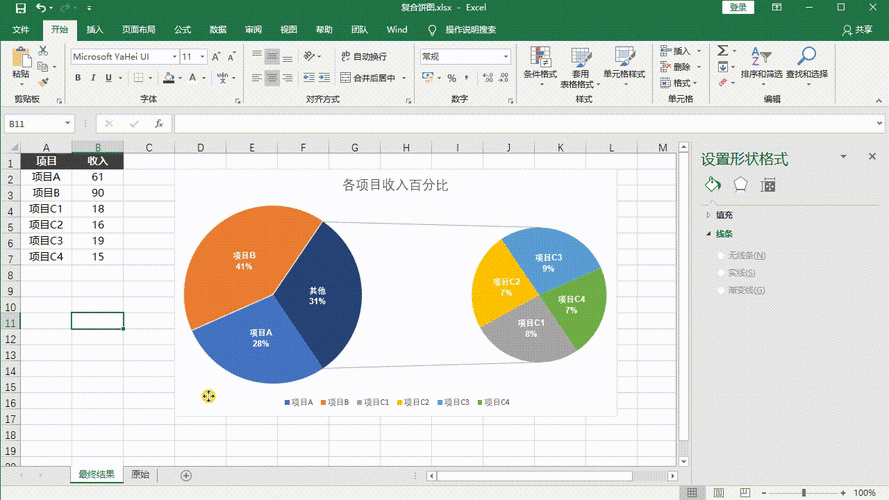Open Conditional Formatting 条件格式
Screen dimensions: 889x500
point(540,66)
